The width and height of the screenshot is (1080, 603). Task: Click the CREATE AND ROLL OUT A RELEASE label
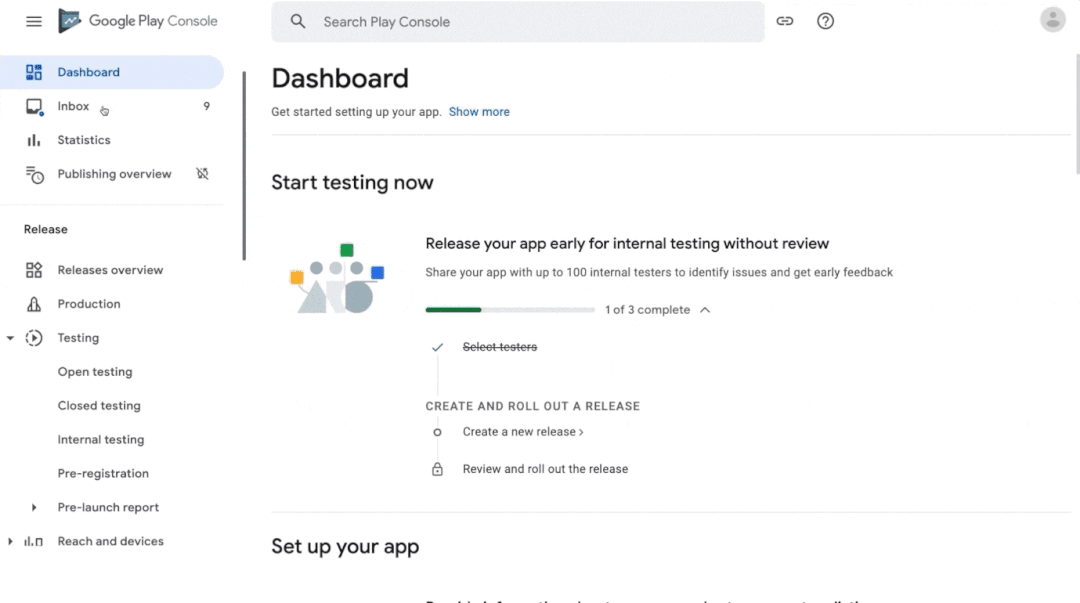[x=532, y=406]
